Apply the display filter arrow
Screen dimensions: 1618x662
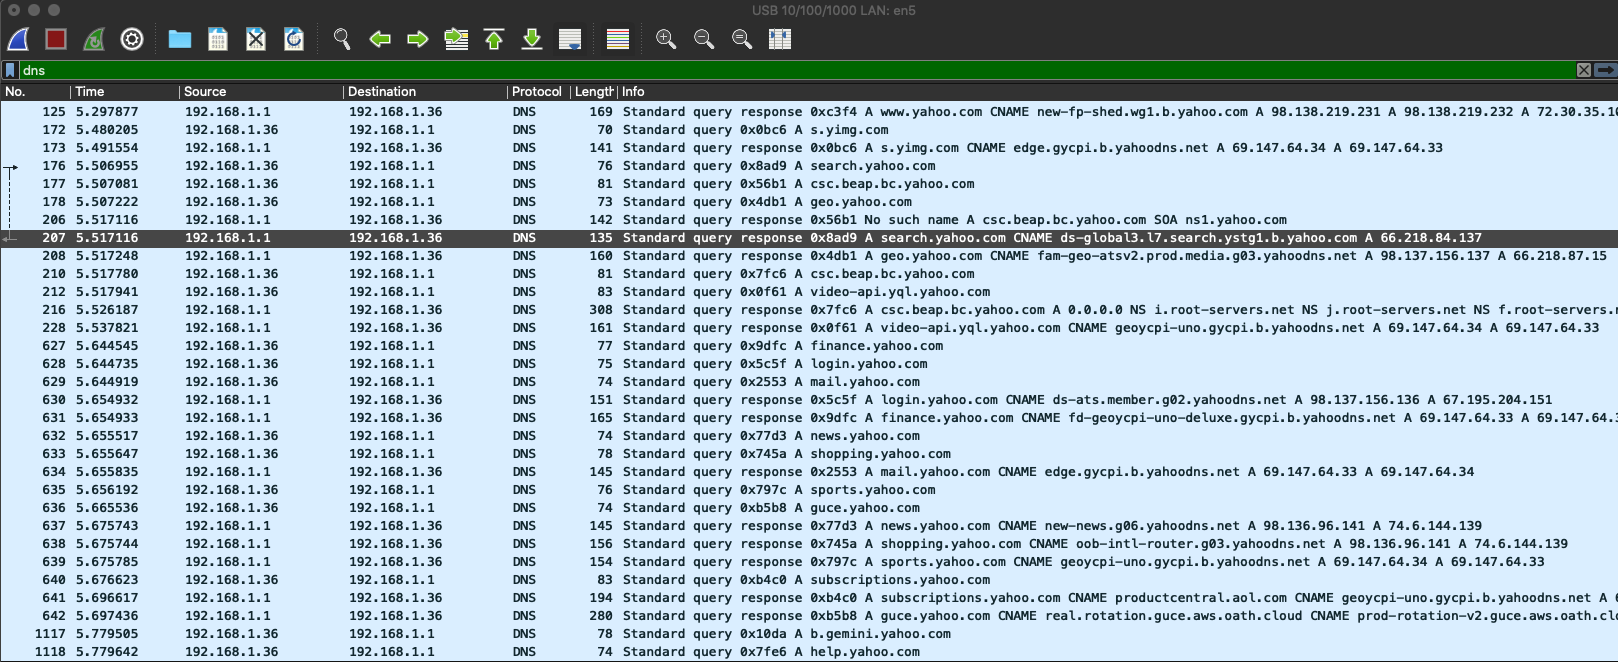point(1605,70)
